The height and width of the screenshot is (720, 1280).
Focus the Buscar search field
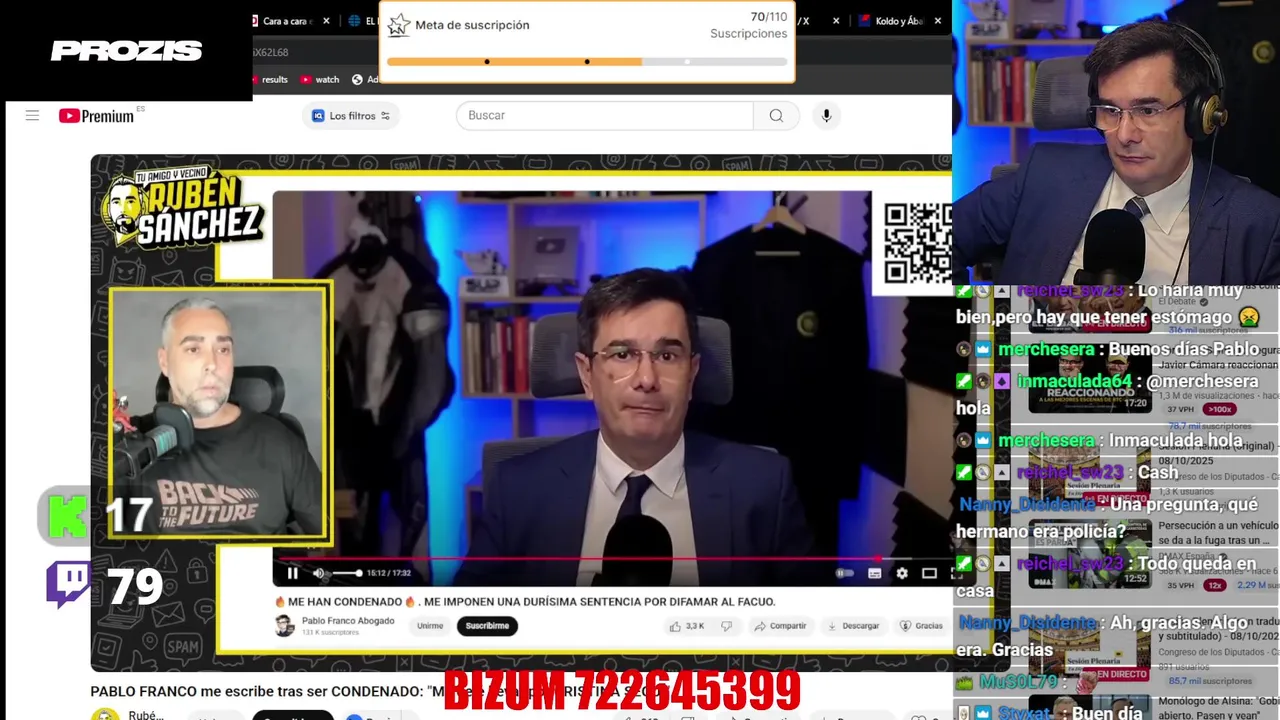point(604,115)
